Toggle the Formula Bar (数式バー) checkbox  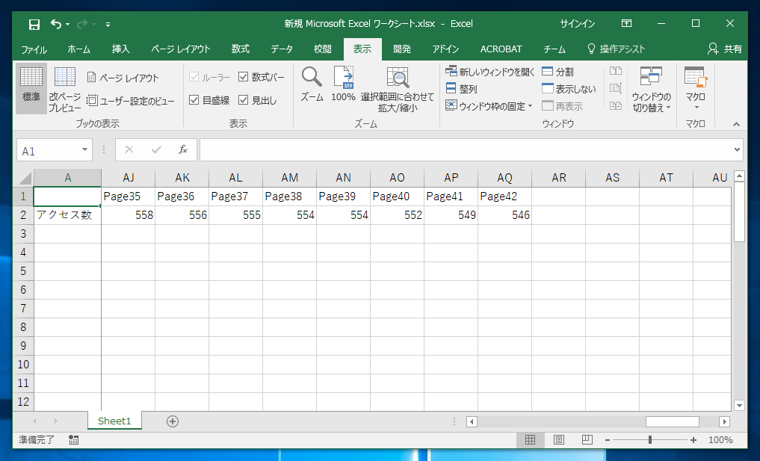point(243,77)
